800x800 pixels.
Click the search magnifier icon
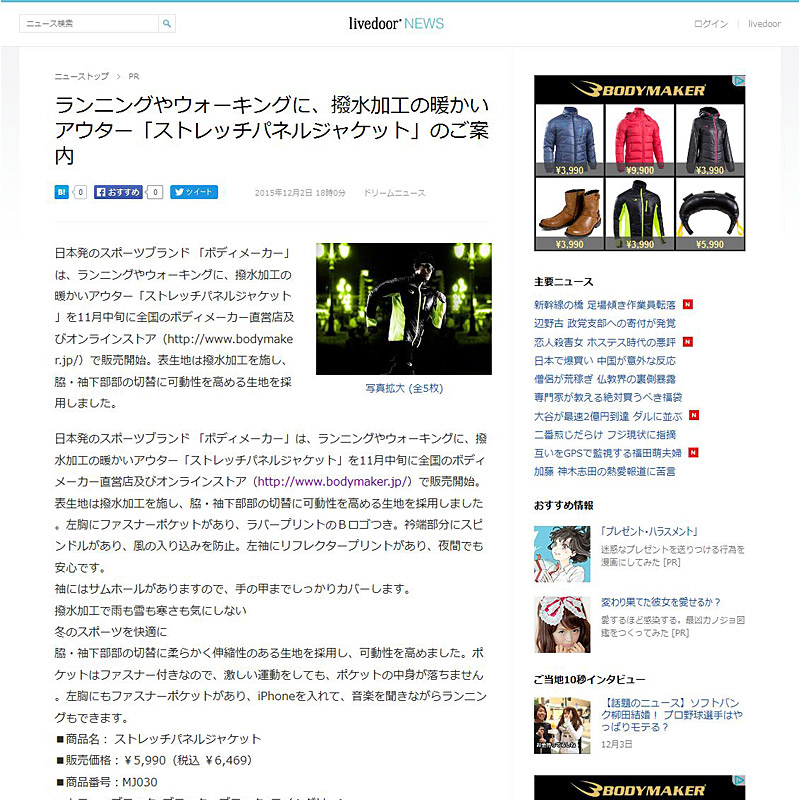click(x=167, y=23)
